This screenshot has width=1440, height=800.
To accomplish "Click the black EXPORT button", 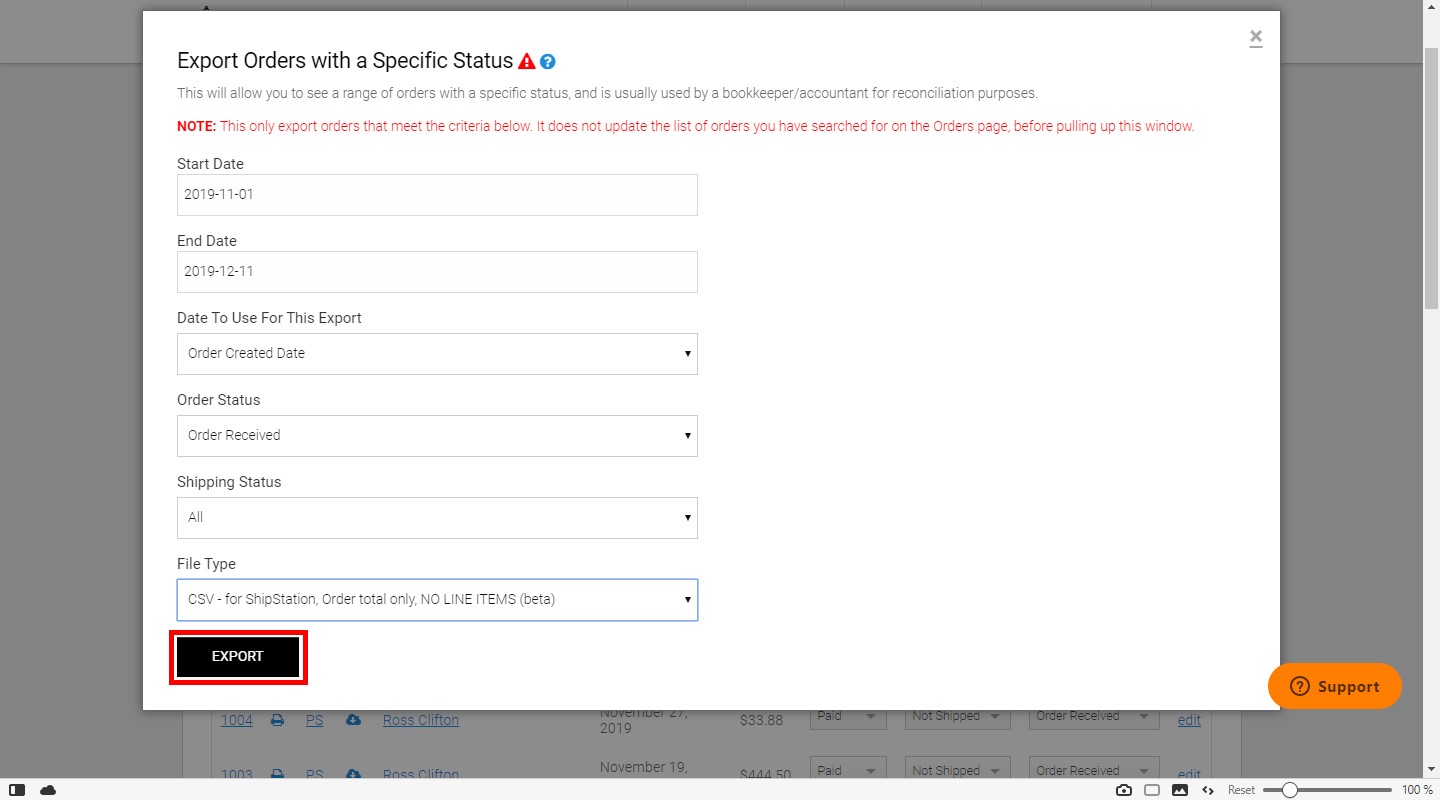I will [x=238, y=657].
